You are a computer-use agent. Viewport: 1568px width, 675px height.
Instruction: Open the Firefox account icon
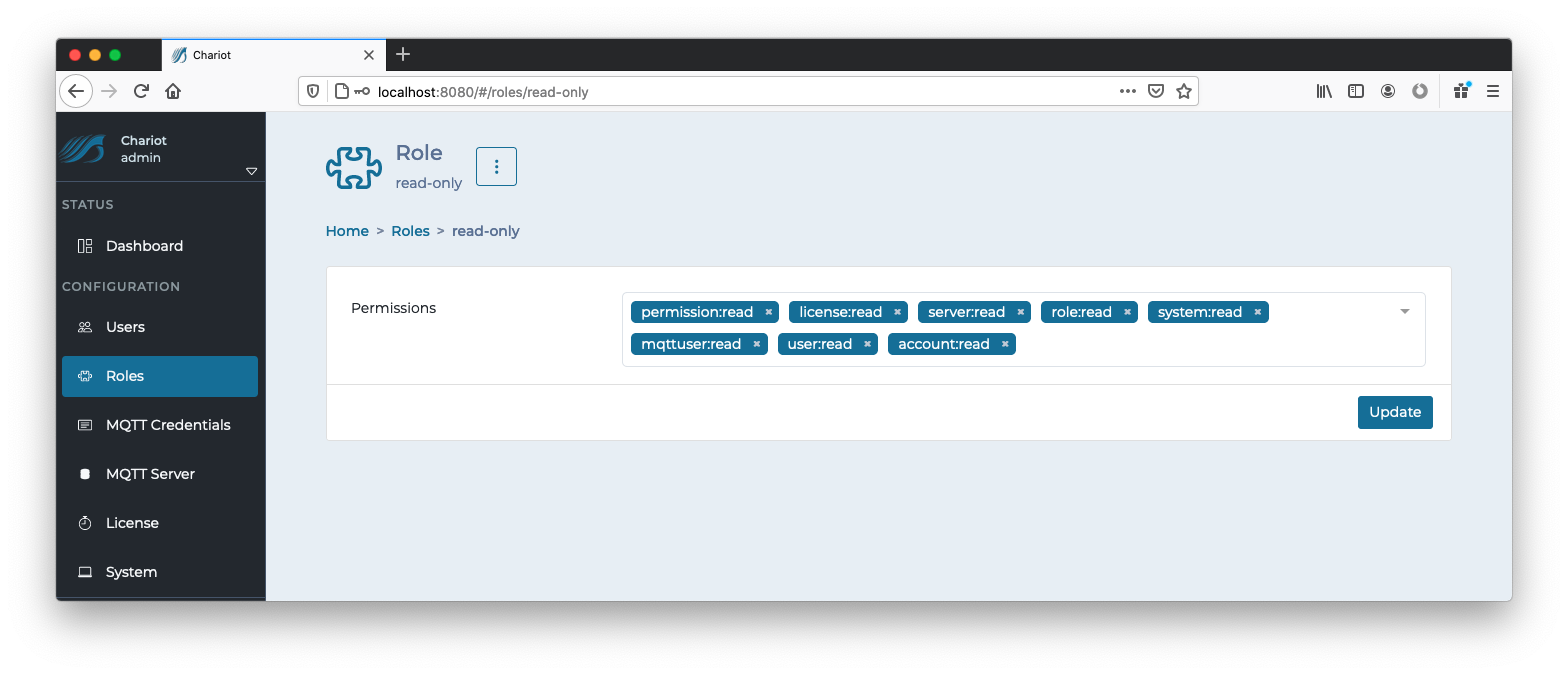pos(1388,91)
